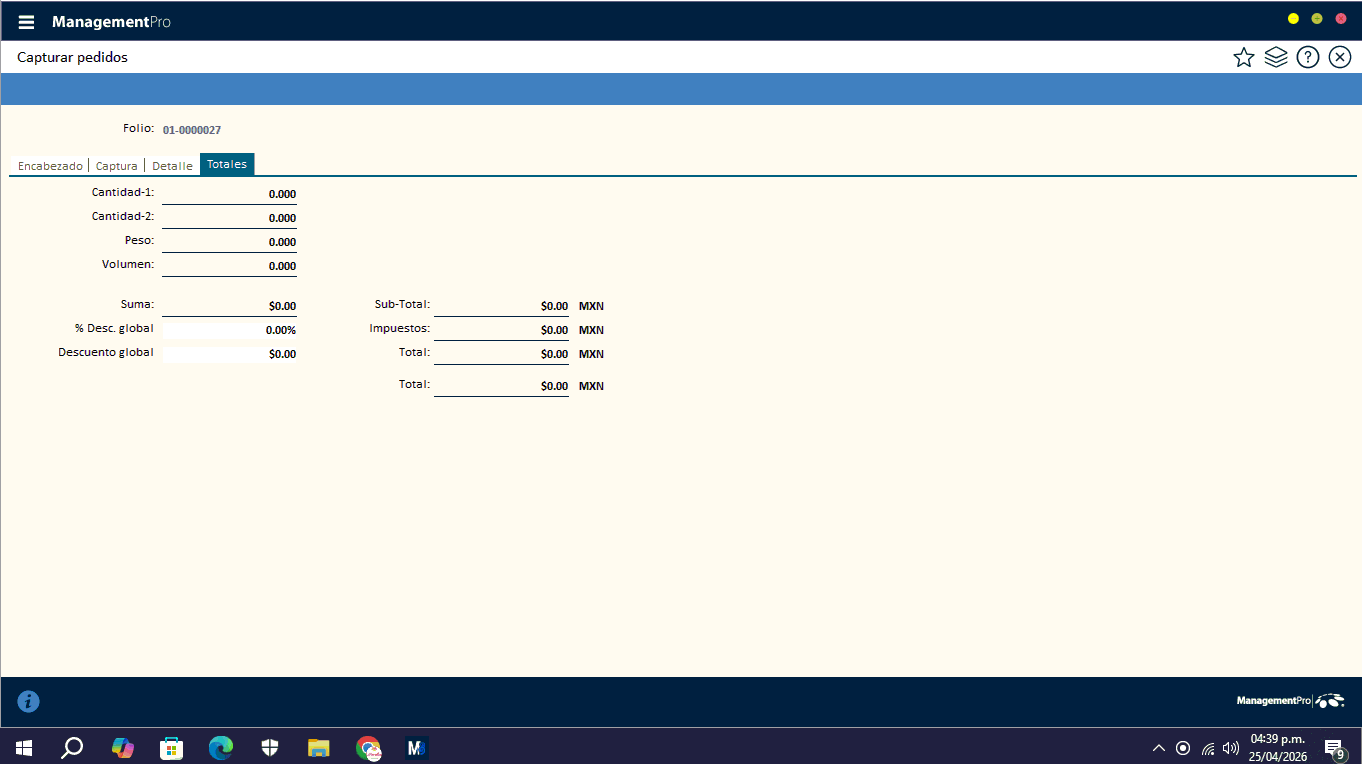The width and height of the screenshot is (1362, 764).
Task: Focus the Descuento global amount field
Action: pos(229,354)
